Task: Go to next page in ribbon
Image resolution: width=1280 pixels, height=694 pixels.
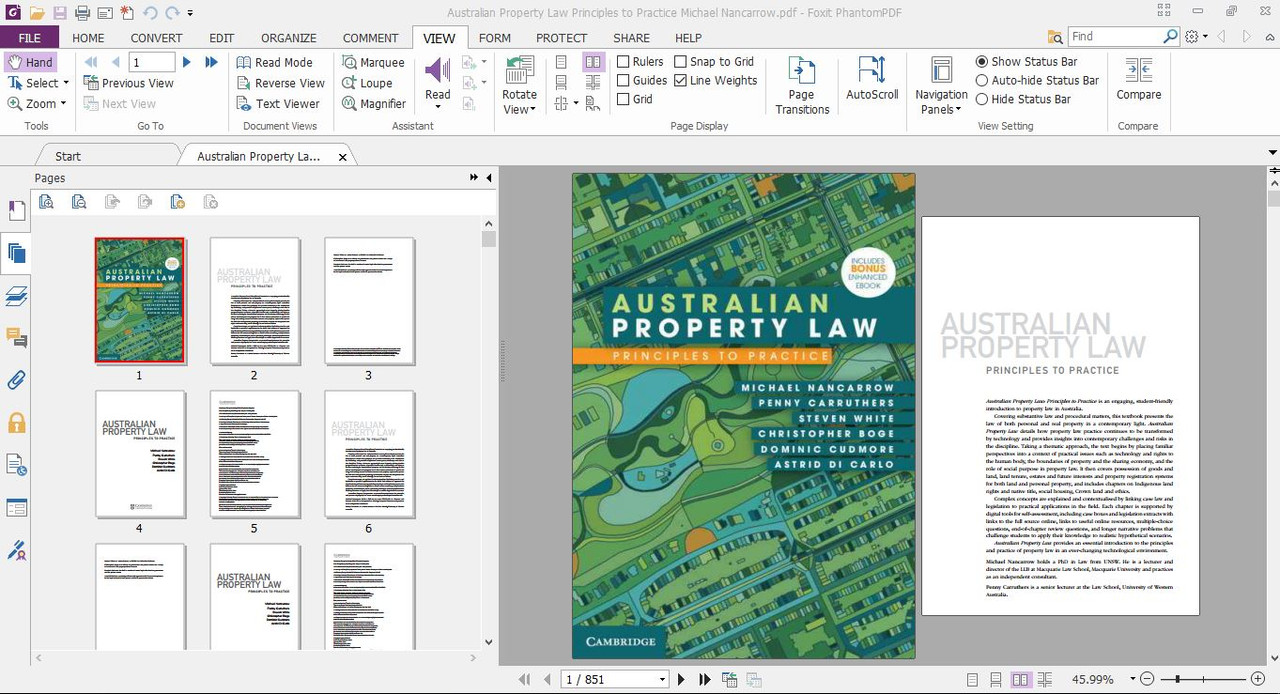Action: (186, 62)
